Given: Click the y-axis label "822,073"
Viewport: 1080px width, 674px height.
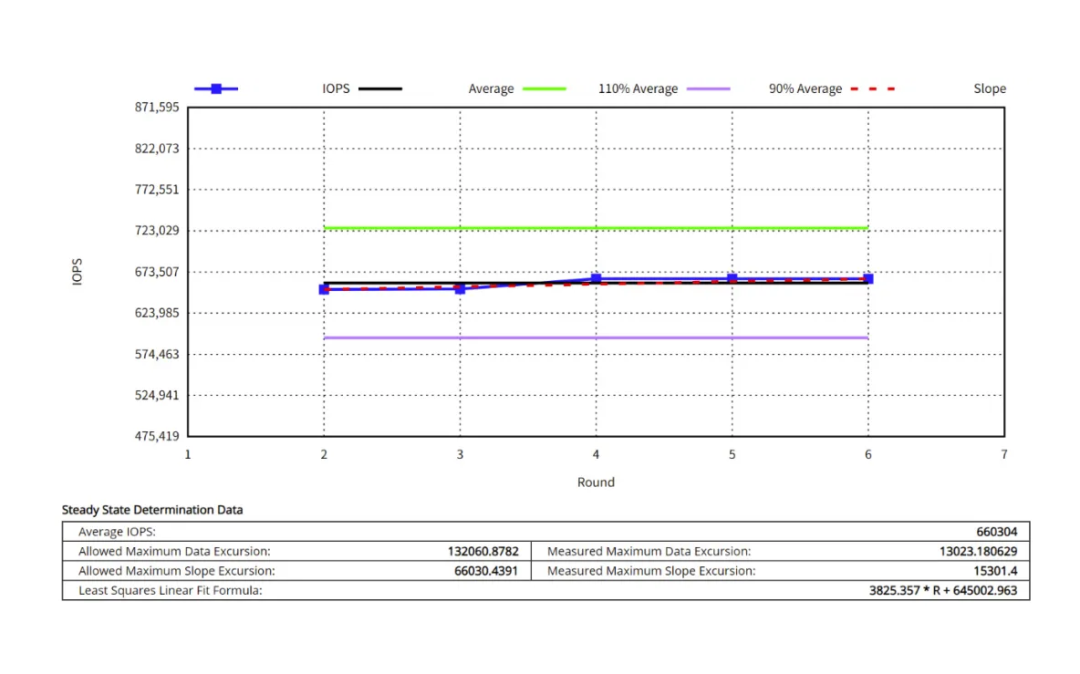Looking at the screenshot, I should (156, 149).
